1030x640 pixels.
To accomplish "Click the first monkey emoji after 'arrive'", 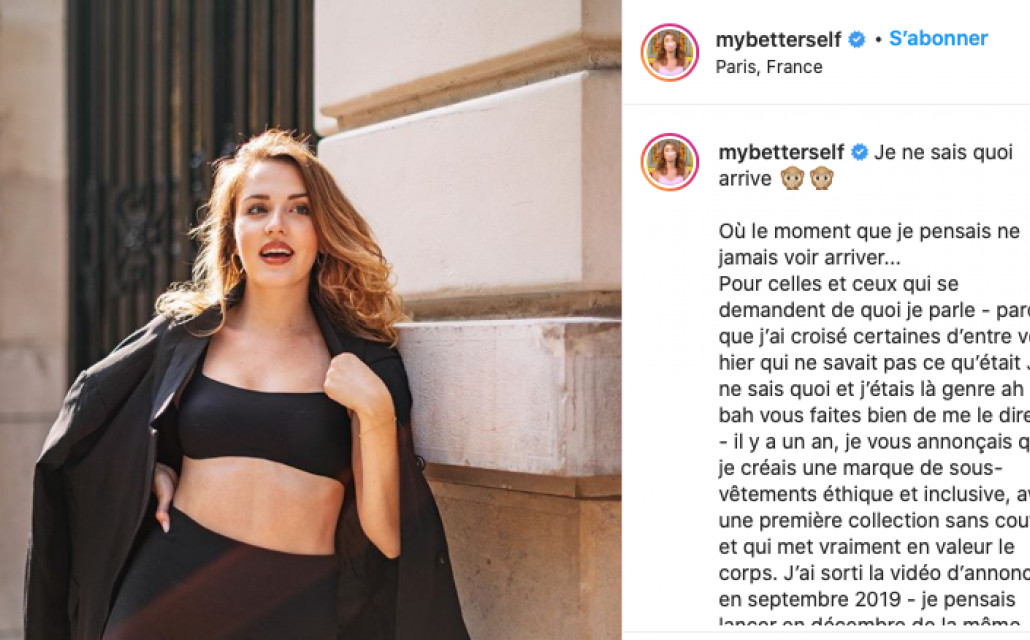I will (792, 178).
